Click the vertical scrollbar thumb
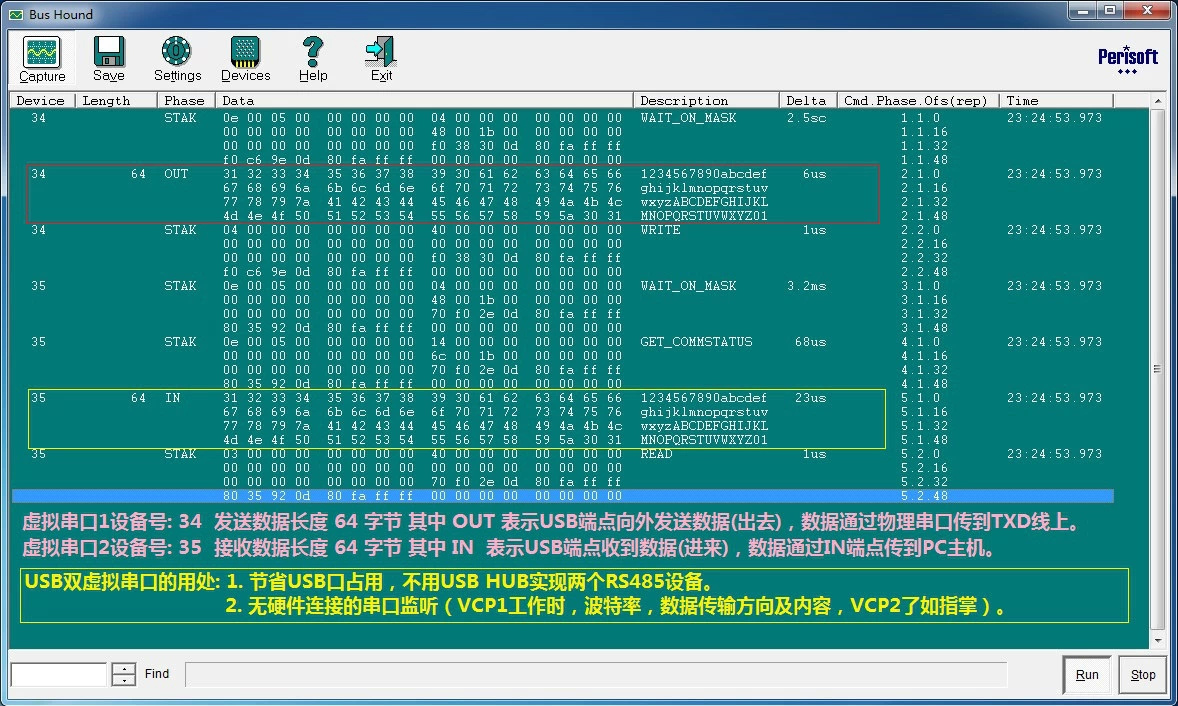This screenshot has height=706, width=1178. (1157, 369)
